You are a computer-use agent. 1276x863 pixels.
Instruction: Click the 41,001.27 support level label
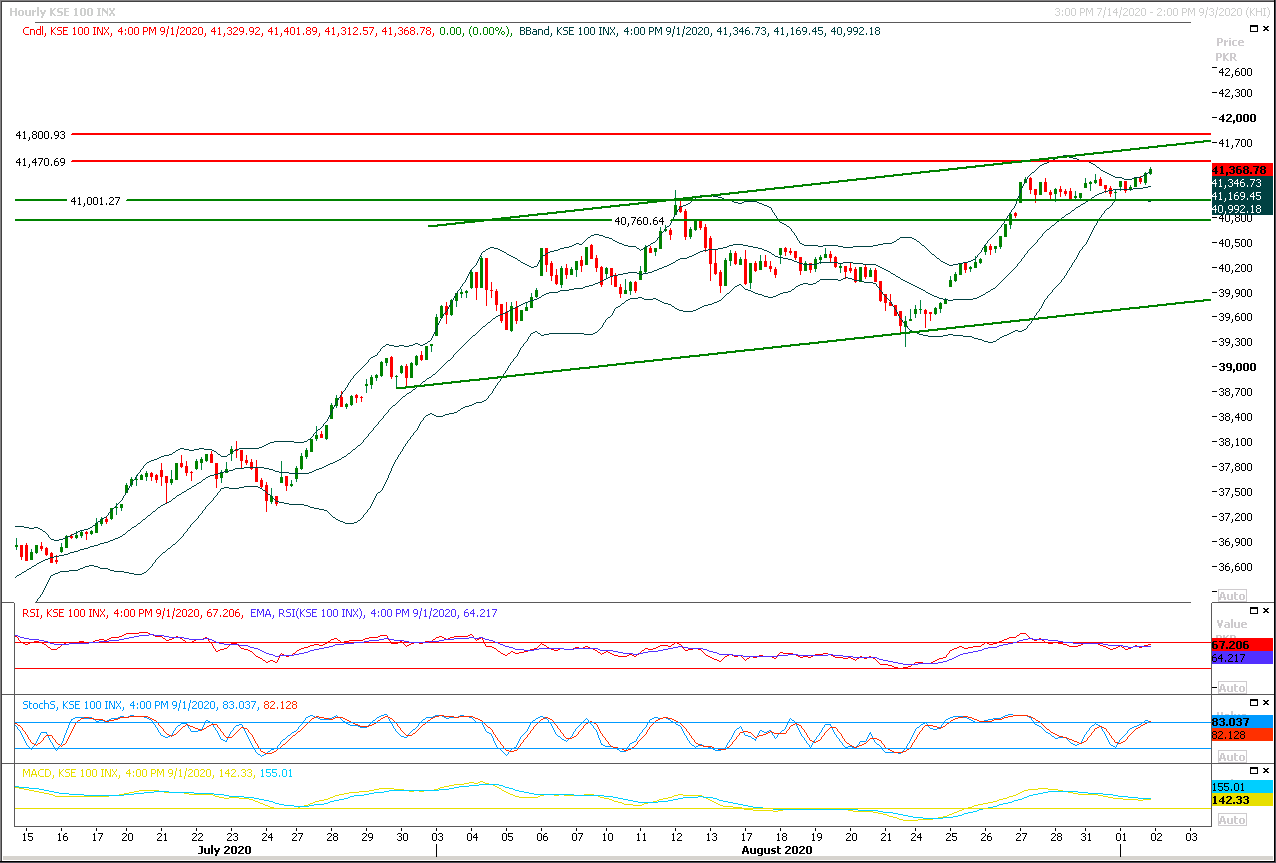pyautogui.click(x=95, y=201)
